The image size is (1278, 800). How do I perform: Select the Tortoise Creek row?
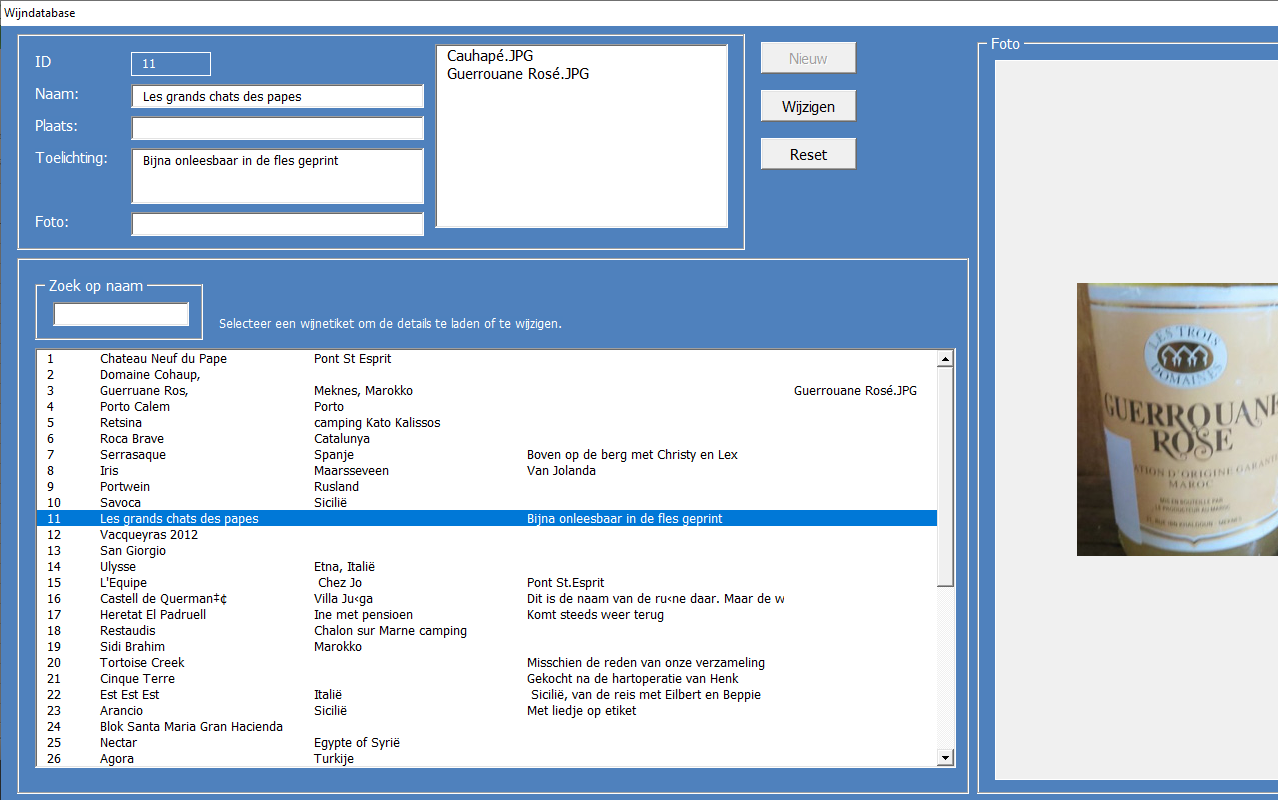click(487, 663)
